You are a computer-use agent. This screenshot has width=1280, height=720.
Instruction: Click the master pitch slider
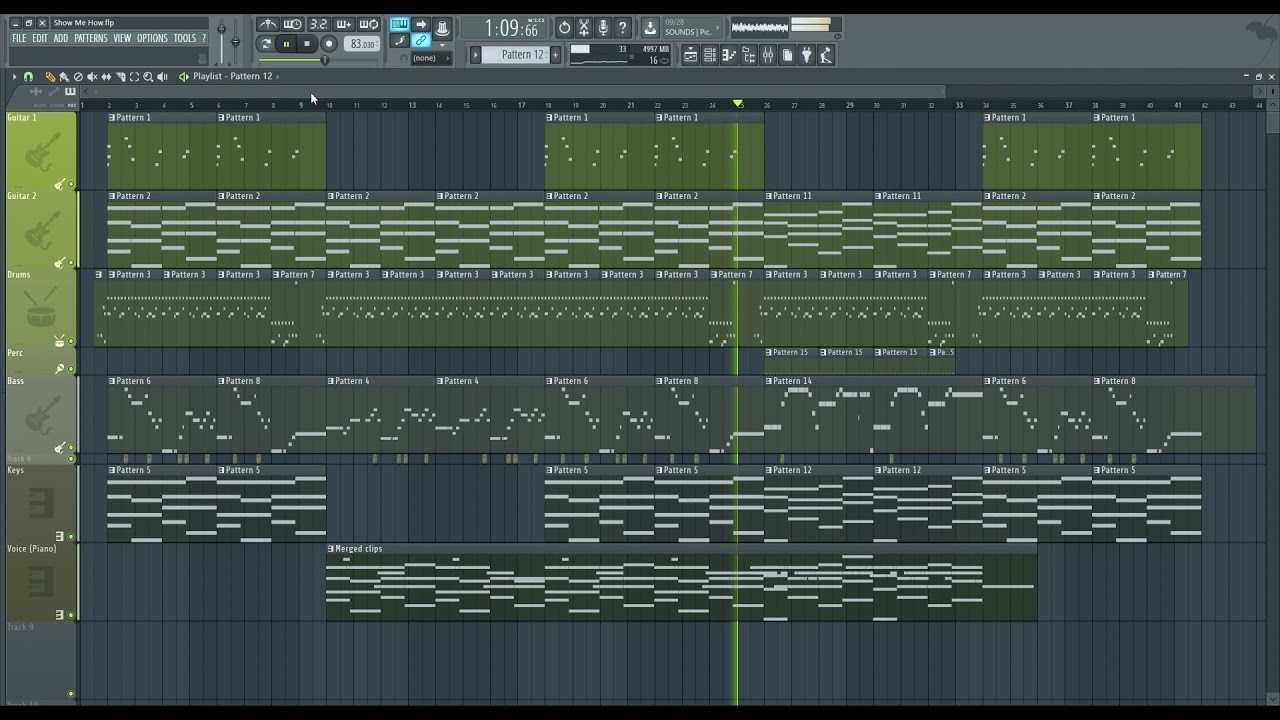[235, 40]
